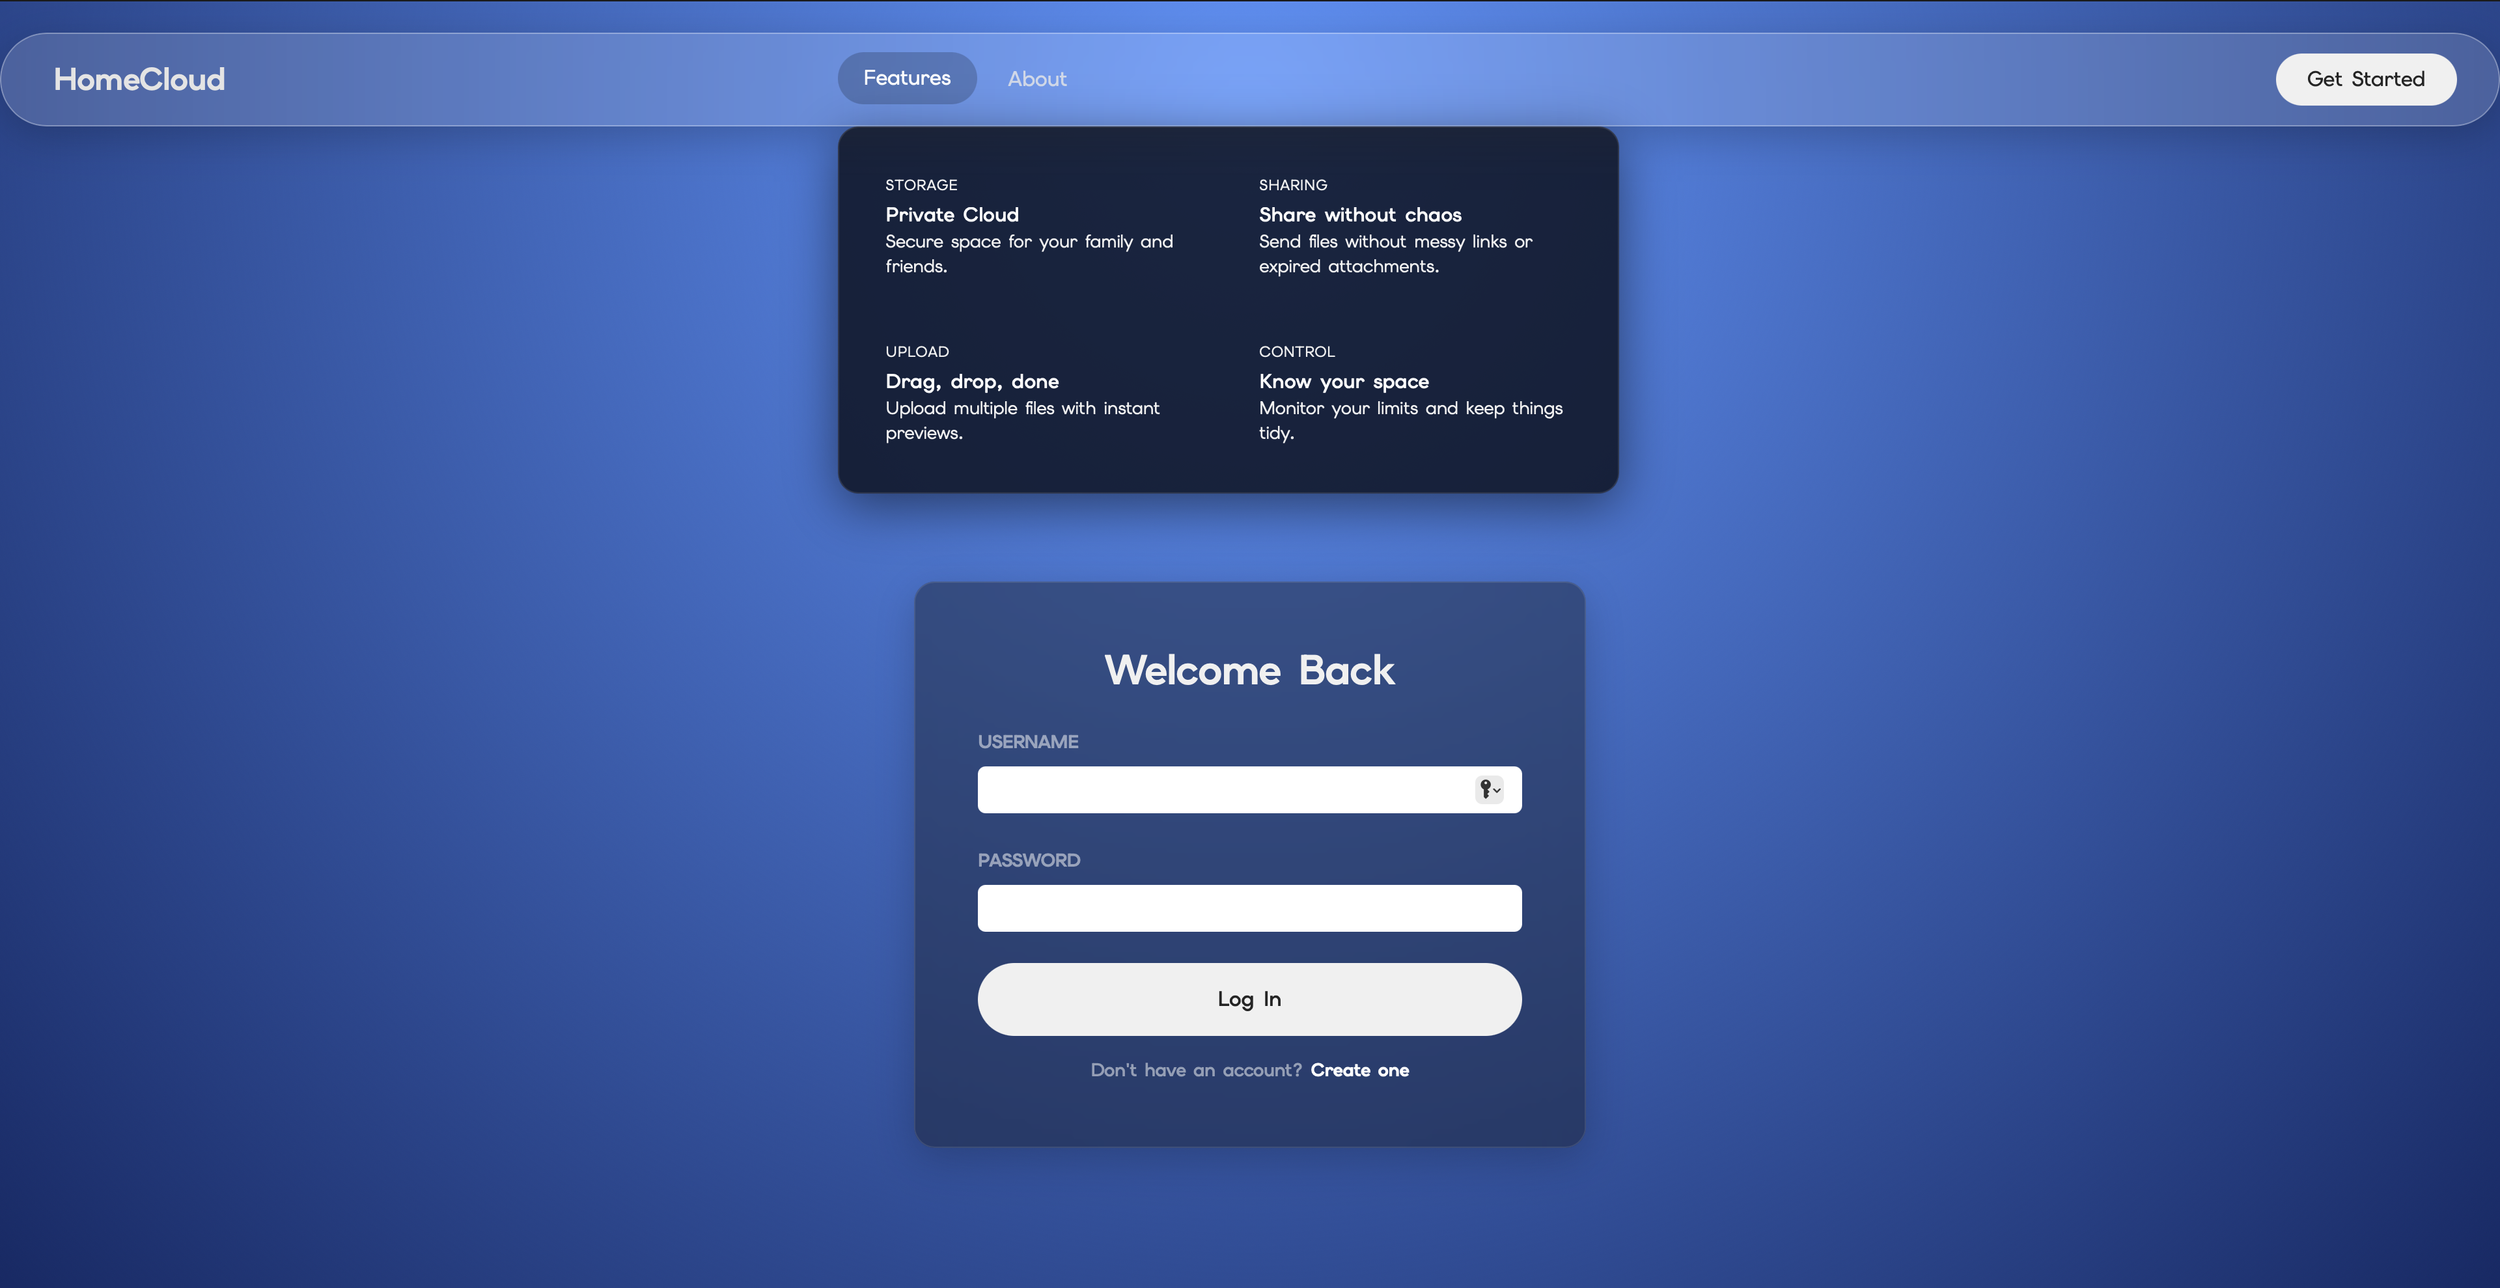Select the Private Cloud storage card
The image size is (2500, 1288).
coord(1030,225)
